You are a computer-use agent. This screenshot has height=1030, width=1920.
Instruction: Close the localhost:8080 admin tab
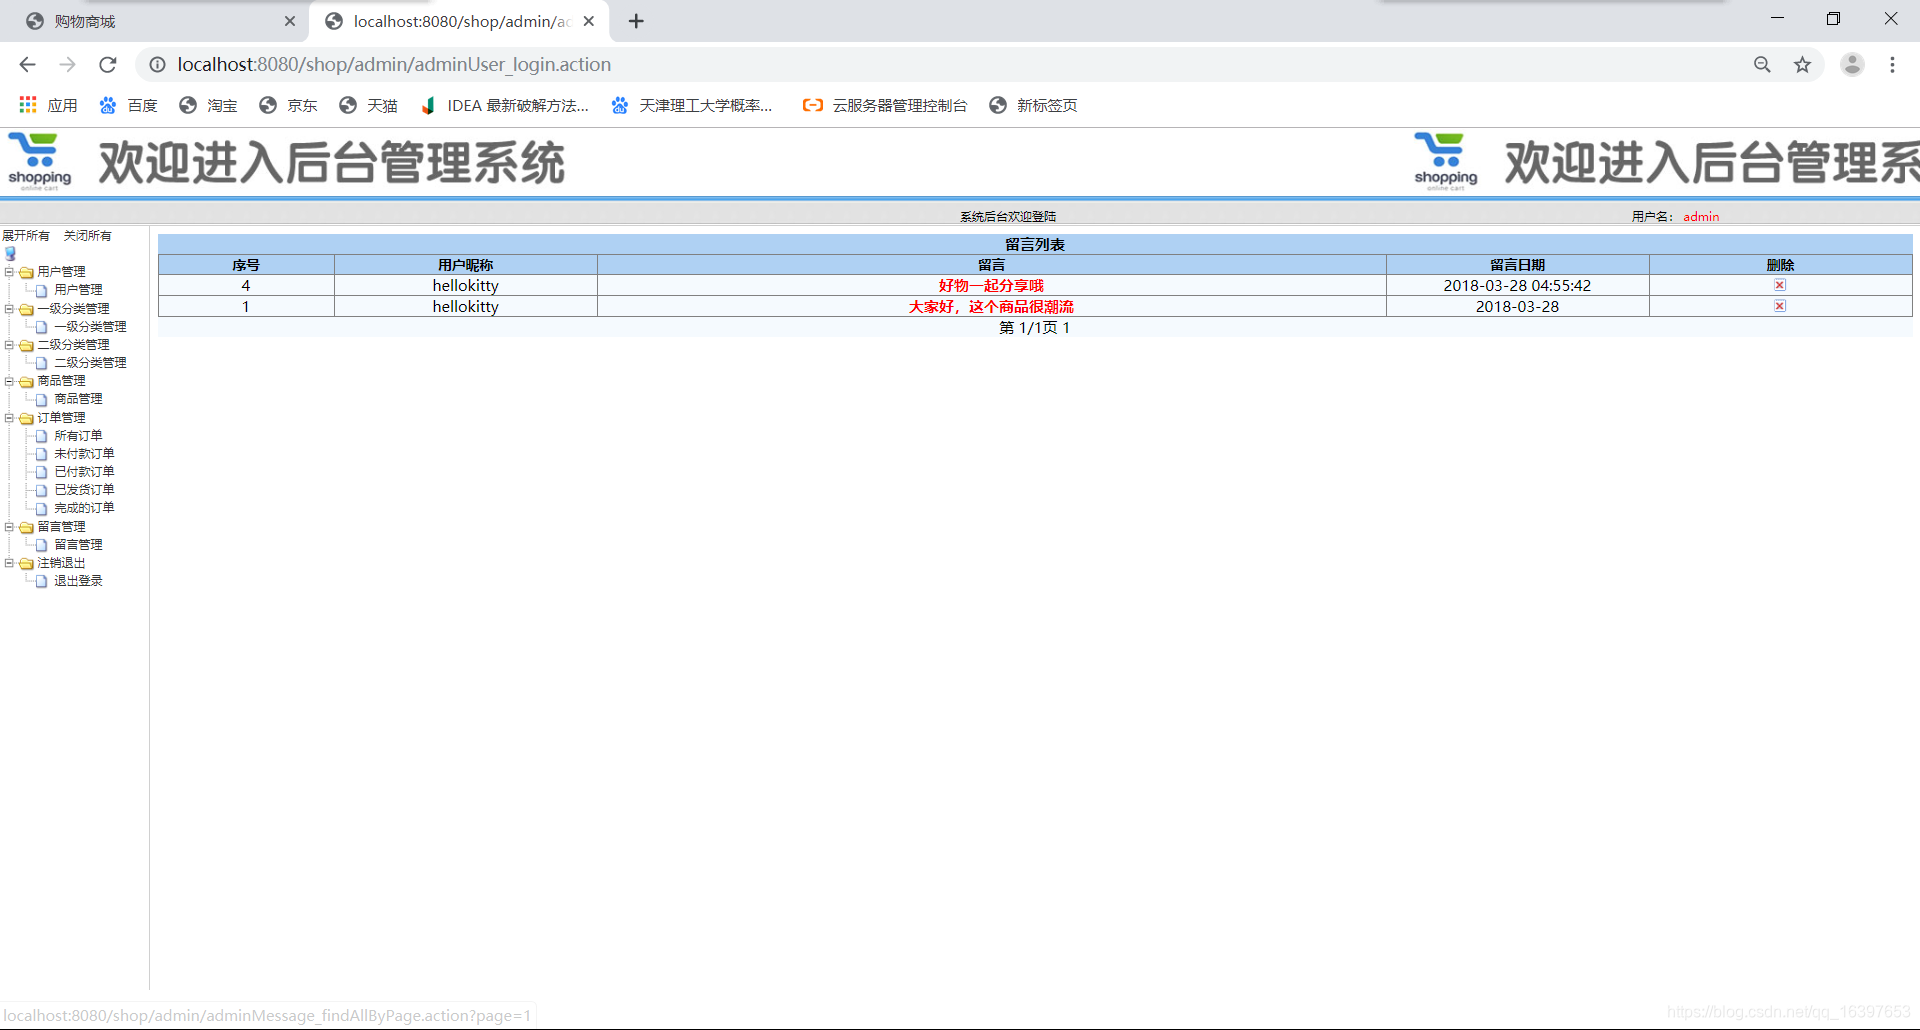coord(589,21)
